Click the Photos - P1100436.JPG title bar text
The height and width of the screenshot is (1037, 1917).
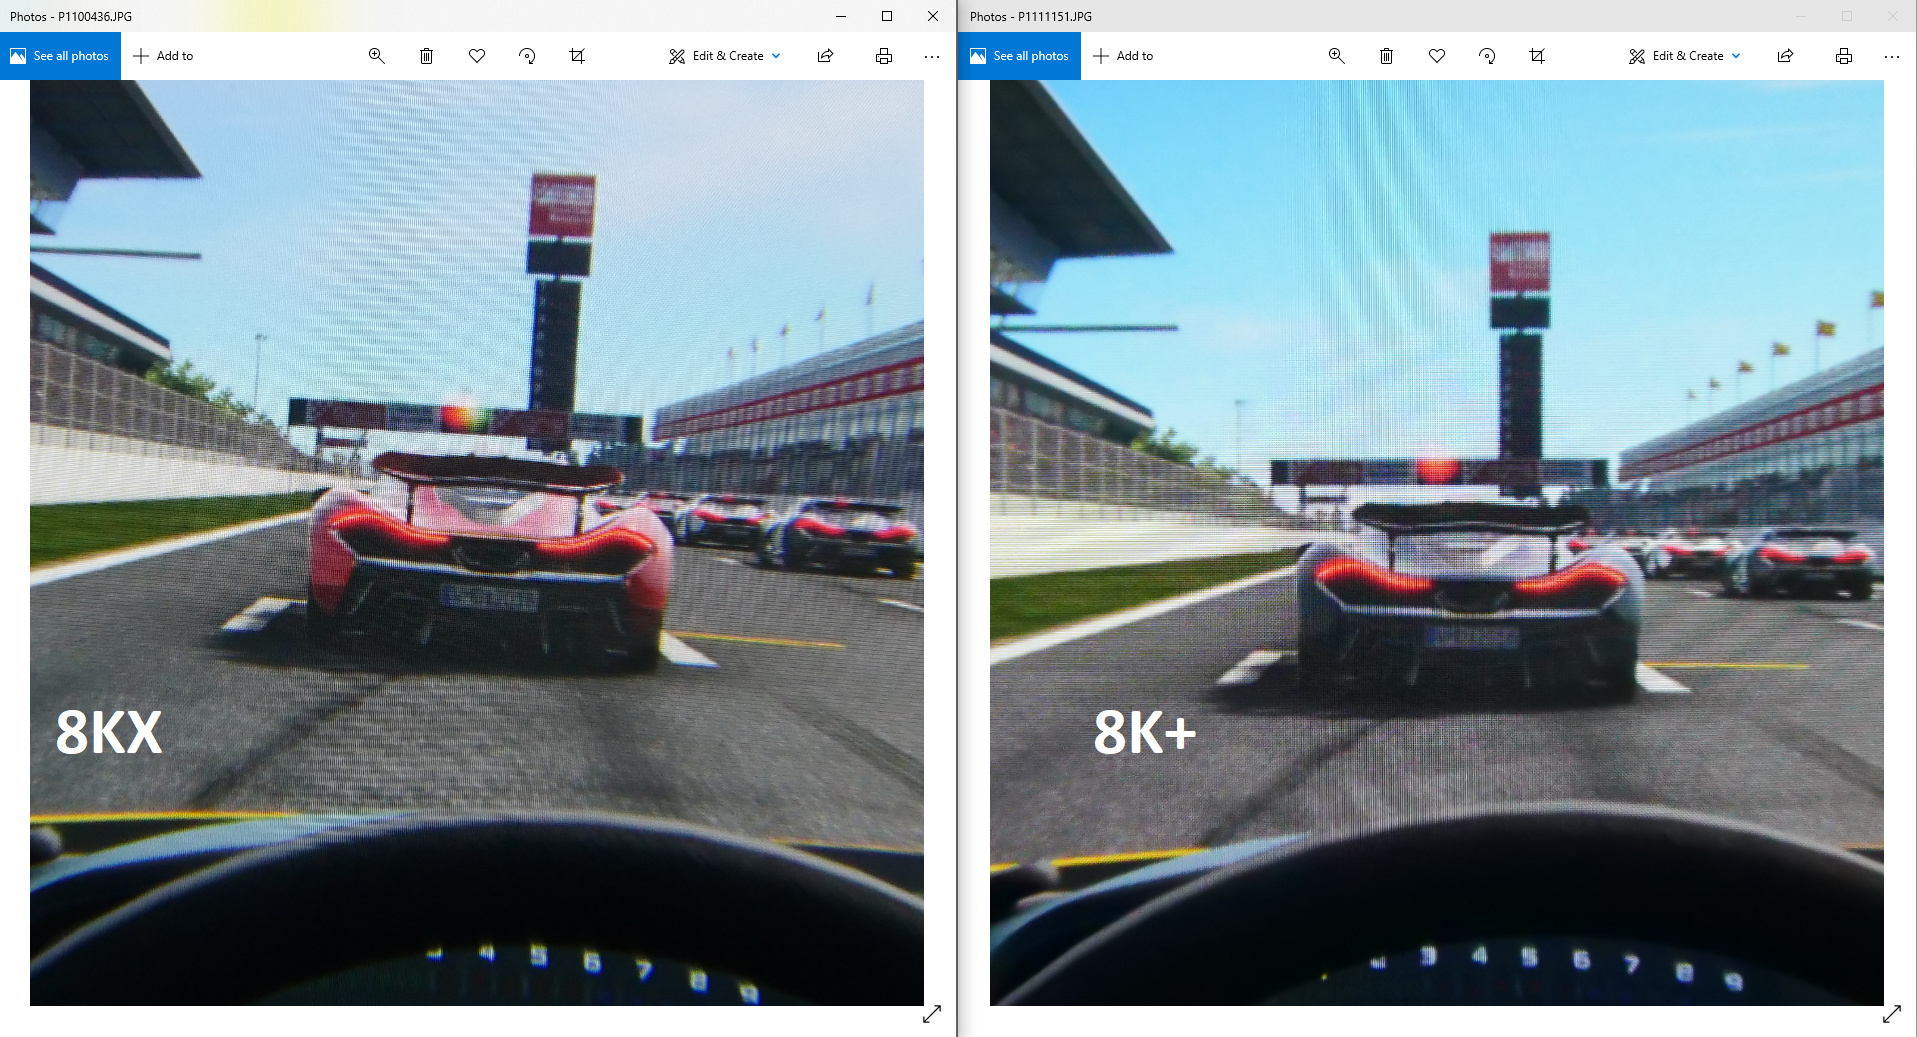click(x=71, y=17)
